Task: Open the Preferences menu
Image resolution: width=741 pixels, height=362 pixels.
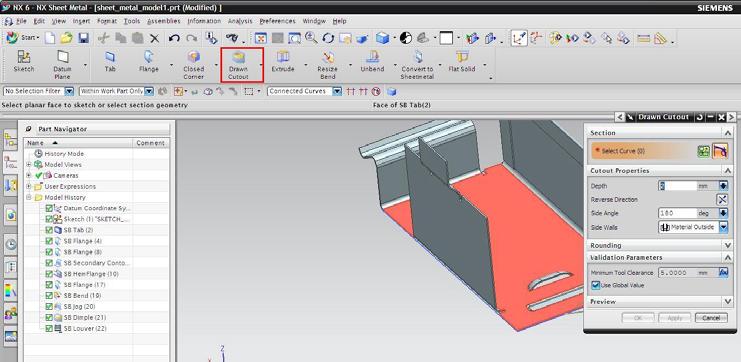Action: (277, 21)
